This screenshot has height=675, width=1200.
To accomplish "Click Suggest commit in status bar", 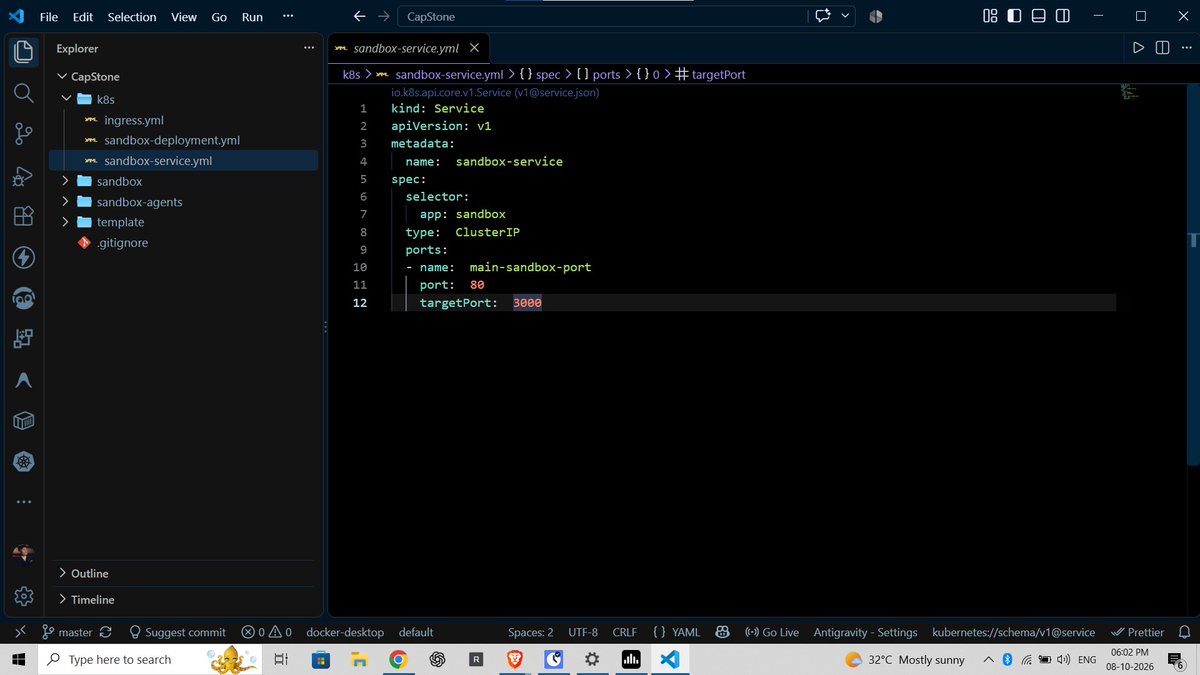I will (x=177, y=632).
